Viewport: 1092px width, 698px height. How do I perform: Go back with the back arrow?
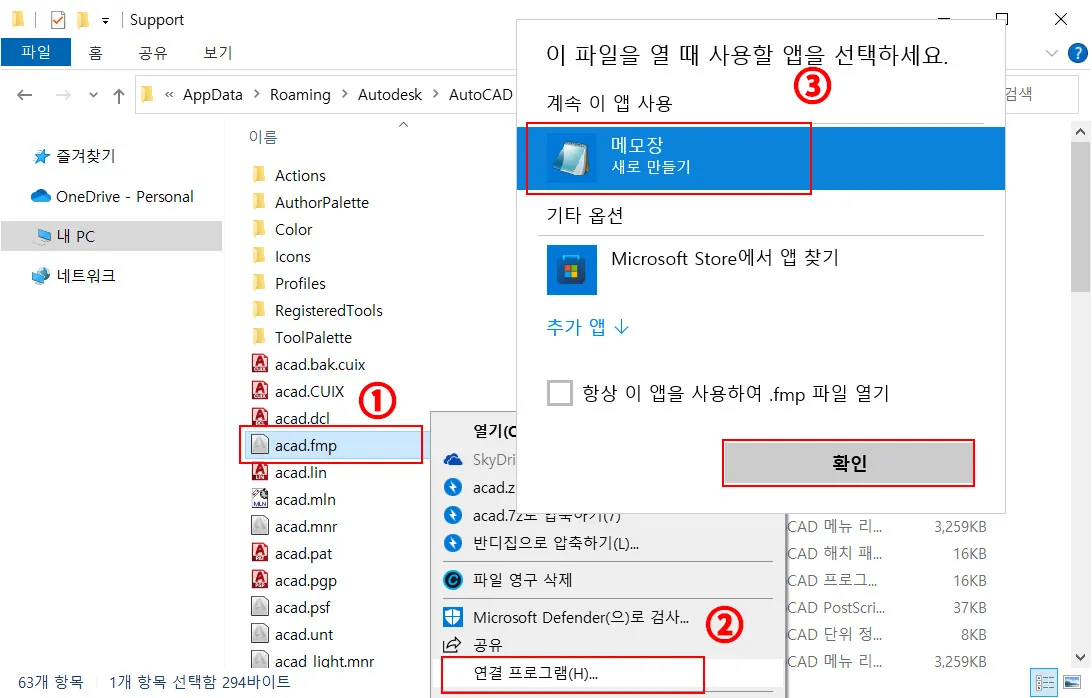click(25, 95)
